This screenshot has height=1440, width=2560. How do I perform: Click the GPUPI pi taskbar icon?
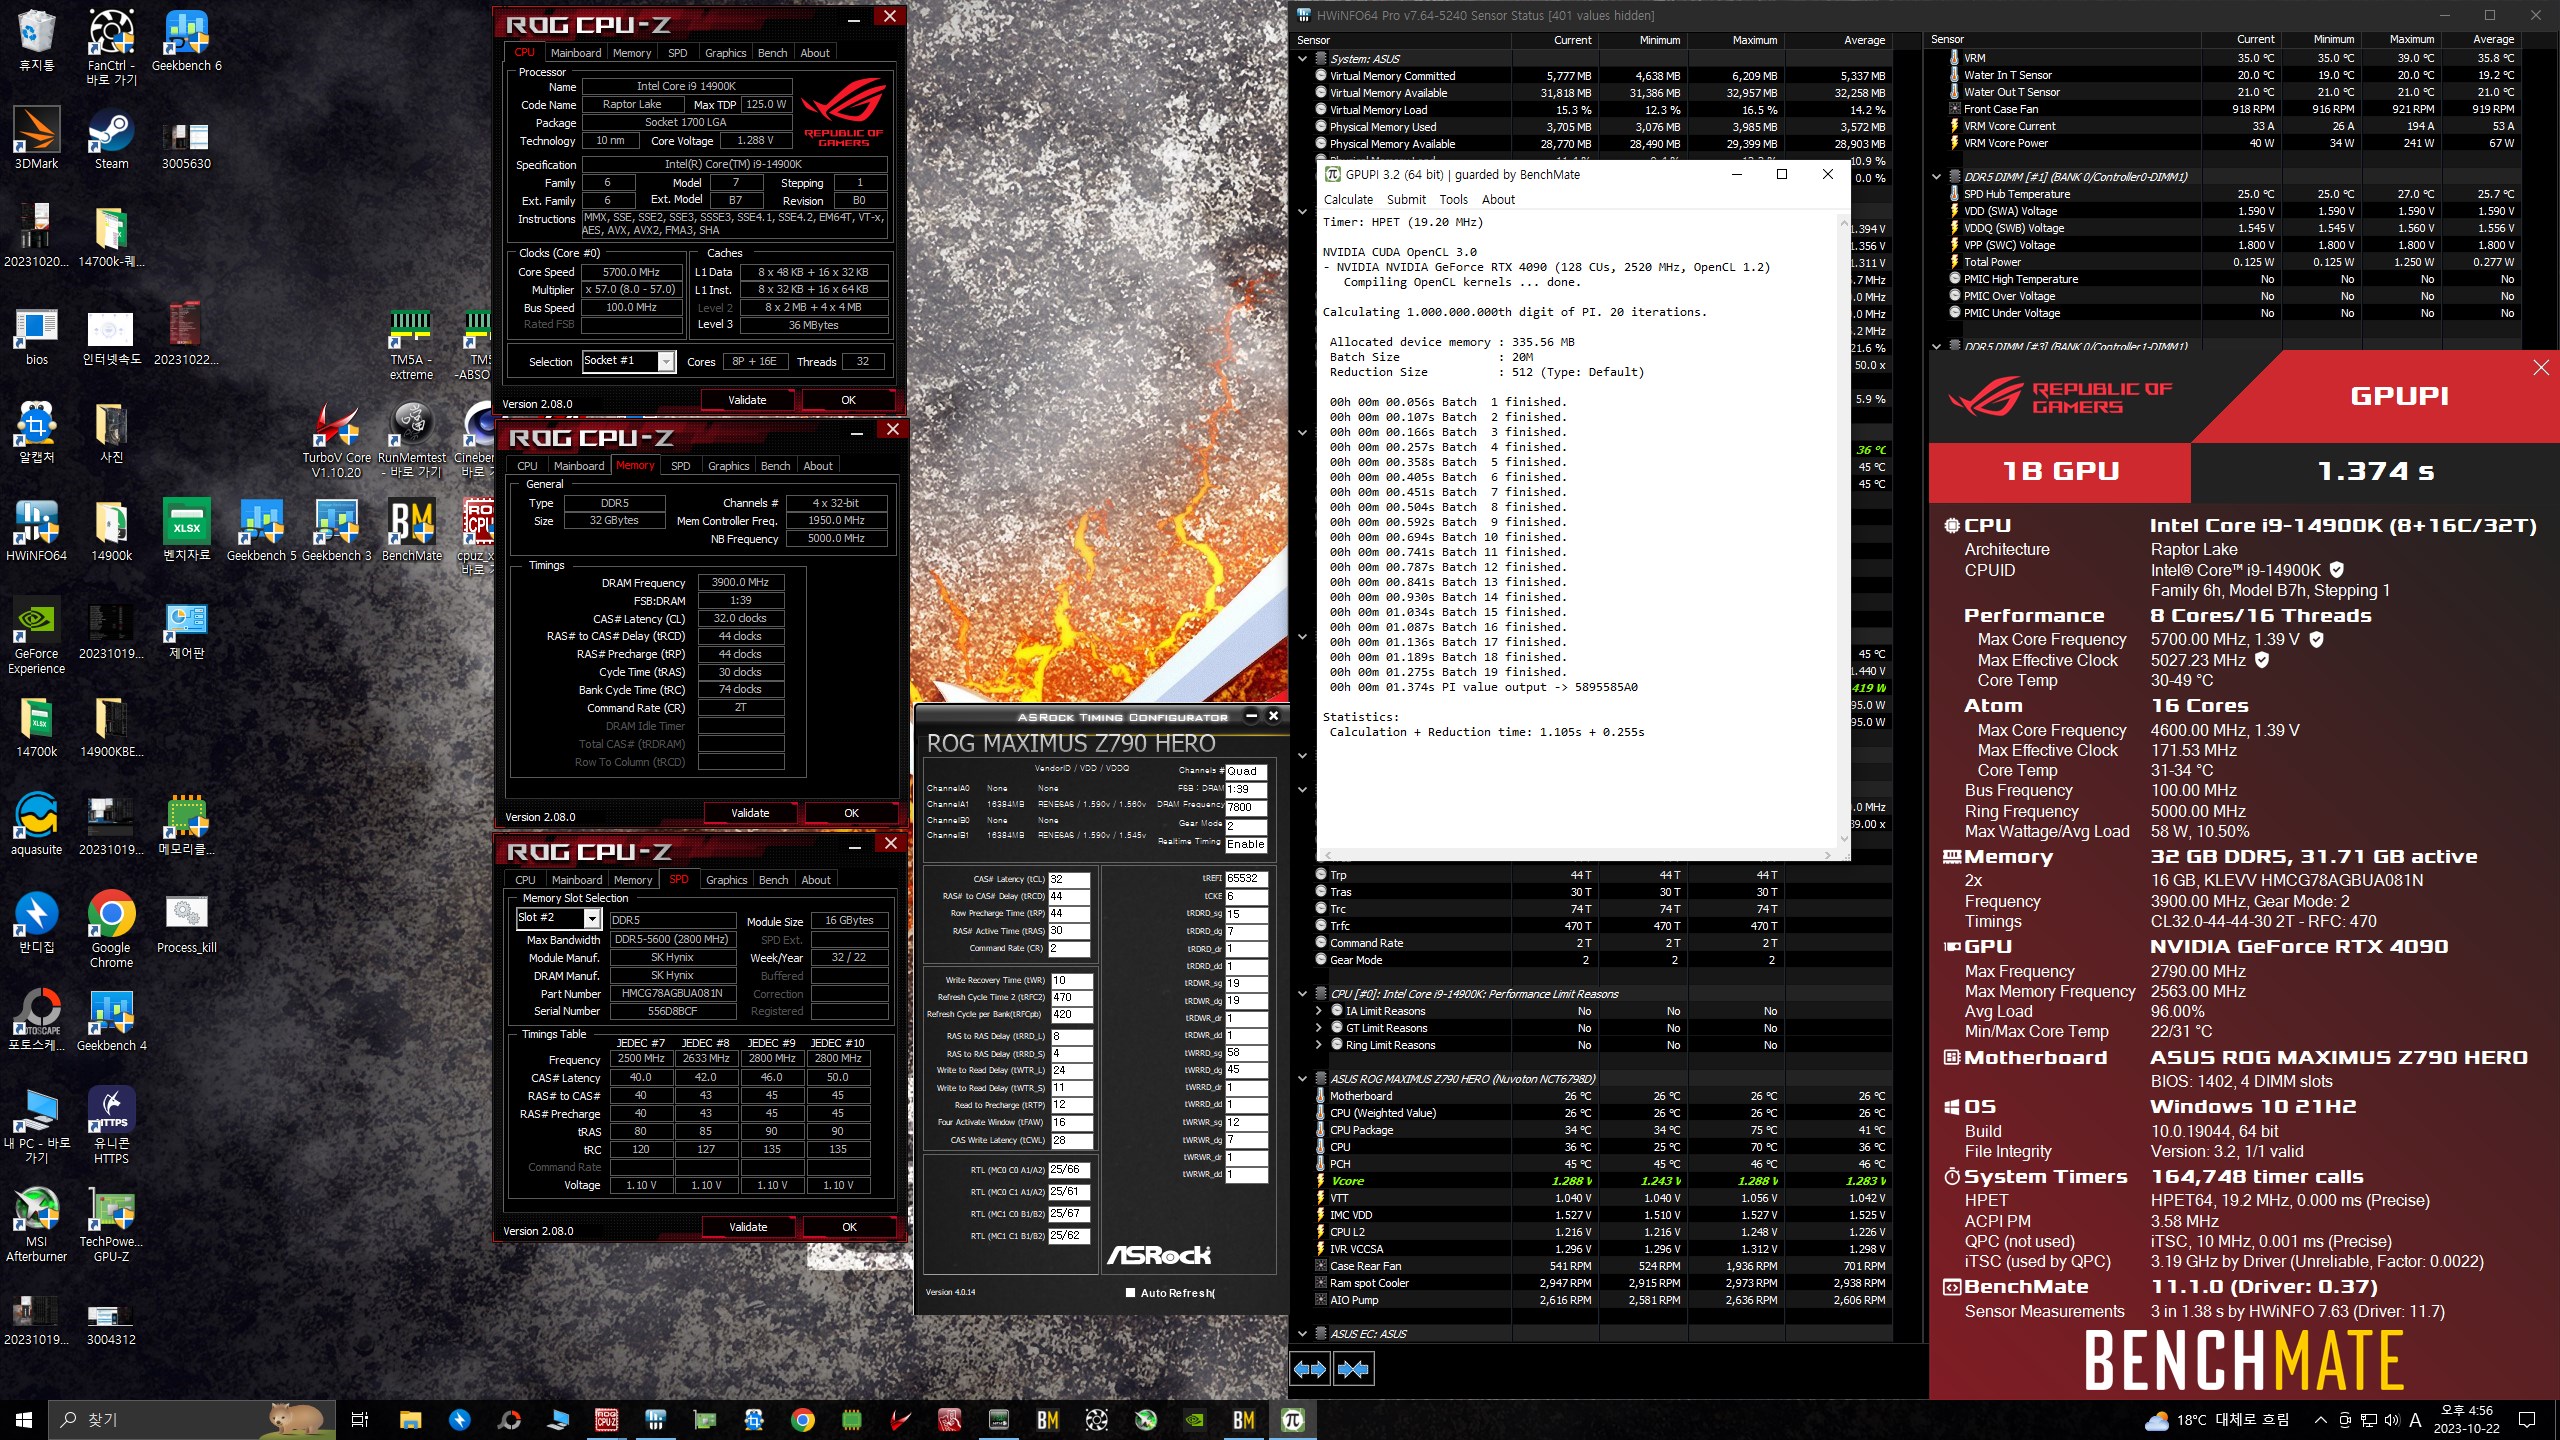pos(1293,1419)
